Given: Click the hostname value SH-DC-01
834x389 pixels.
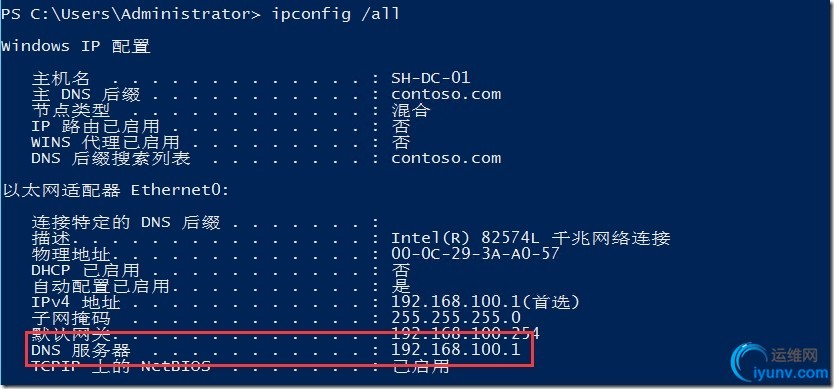Looking at the screenshot, I should (x=431, y=78).
